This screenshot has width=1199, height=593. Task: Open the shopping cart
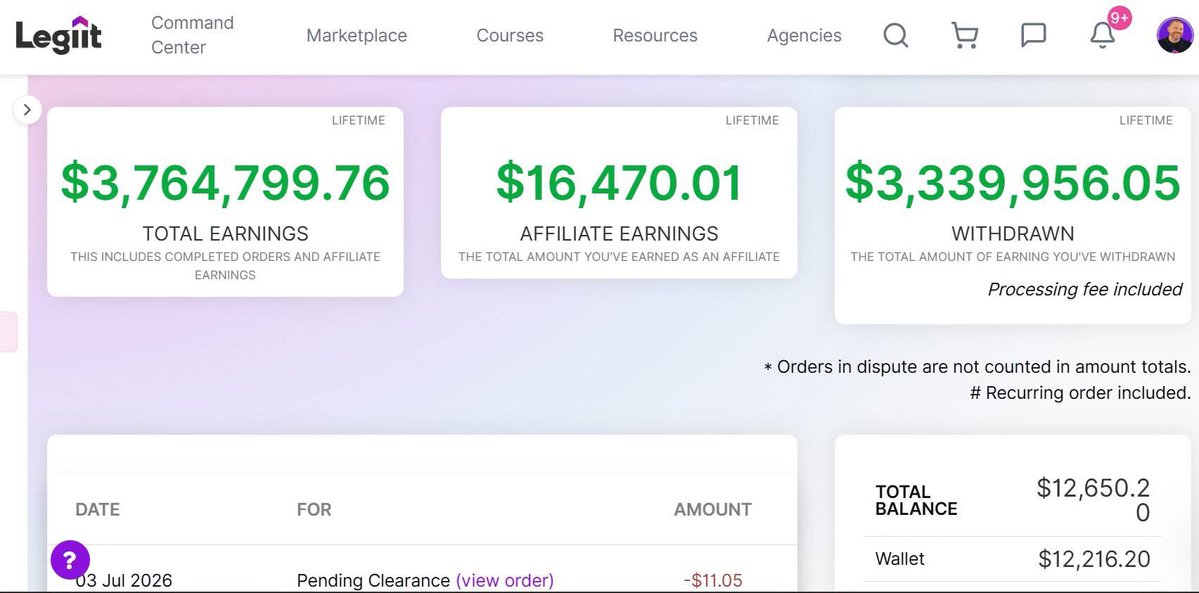click(964, 35)
